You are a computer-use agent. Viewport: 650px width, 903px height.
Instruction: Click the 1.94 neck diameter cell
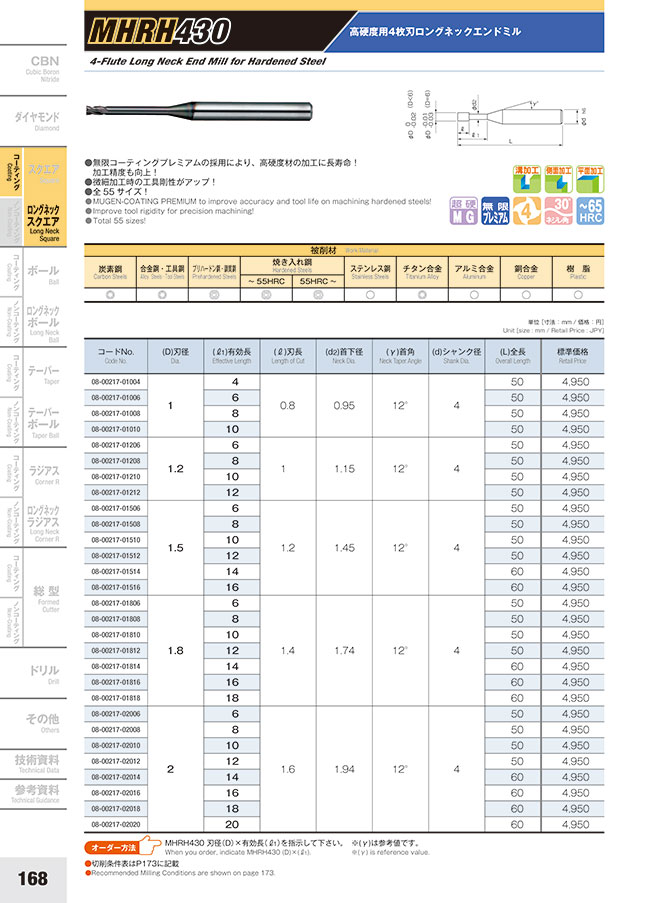344,769
